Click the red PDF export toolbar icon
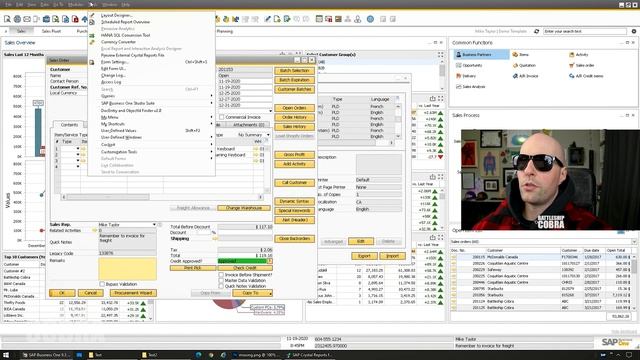 click(75, 19)
